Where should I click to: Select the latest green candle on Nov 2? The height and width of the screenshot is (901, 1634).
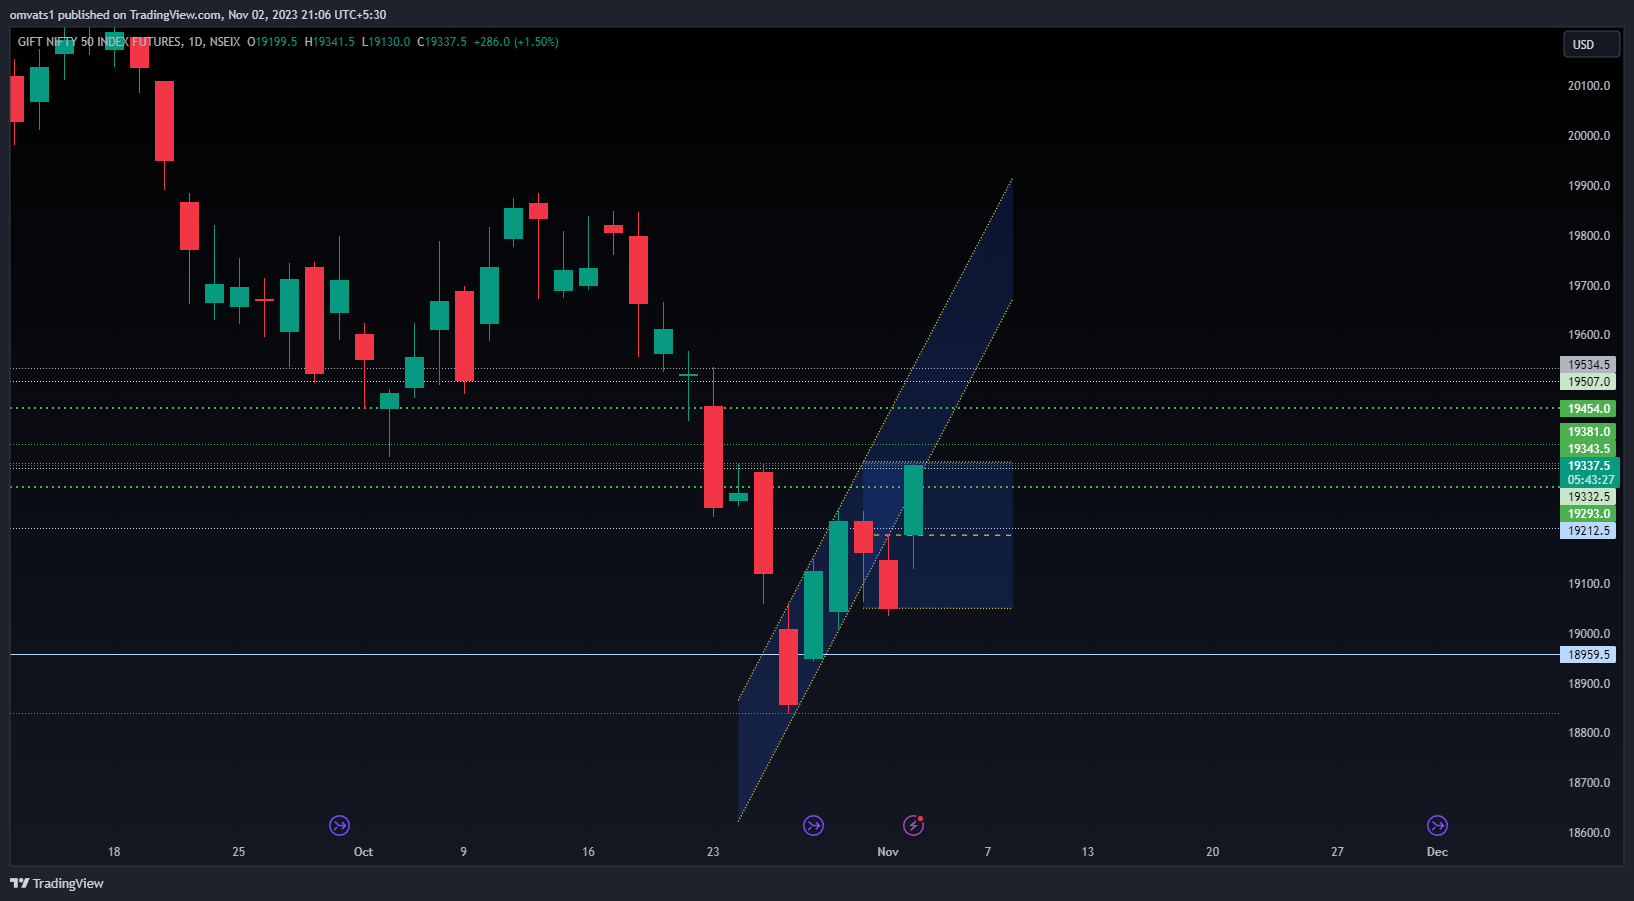(x=913, y=500)
